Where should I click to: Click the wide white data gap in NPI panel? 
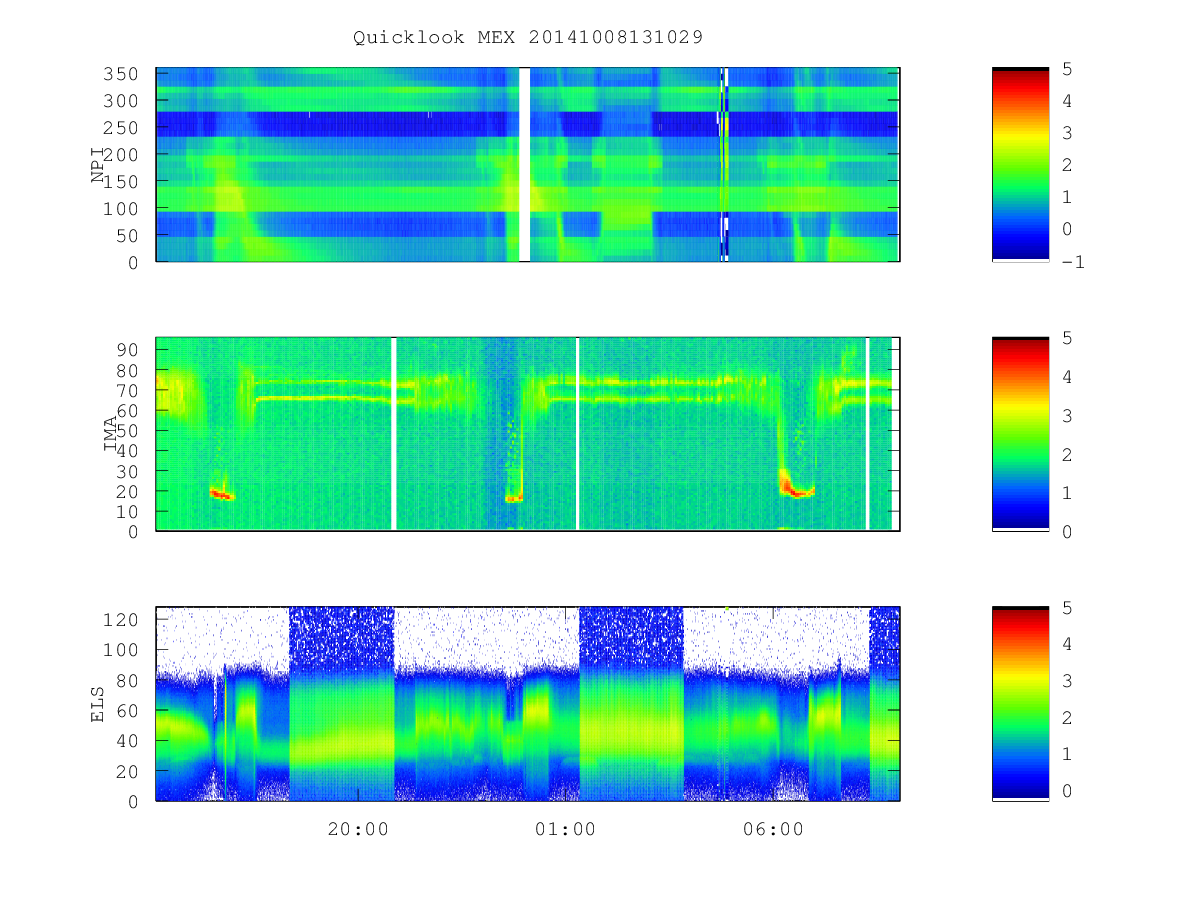pyautogui.click(x=524, y=164)
